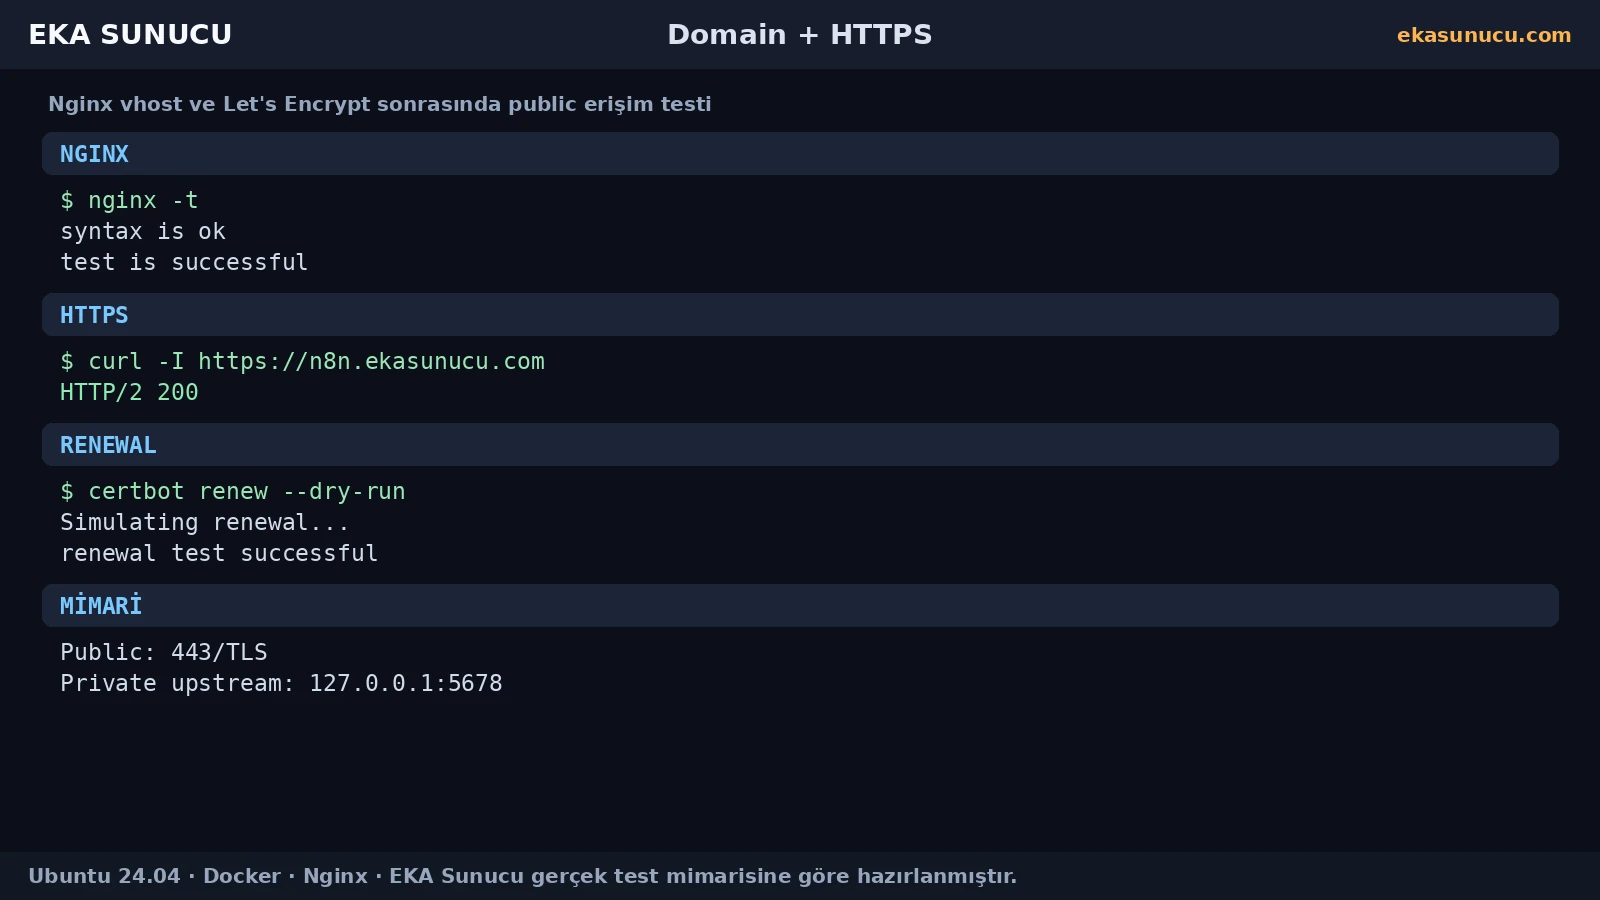
Task: Select the '$ nginx -t' command
Action: coord(129,200)
